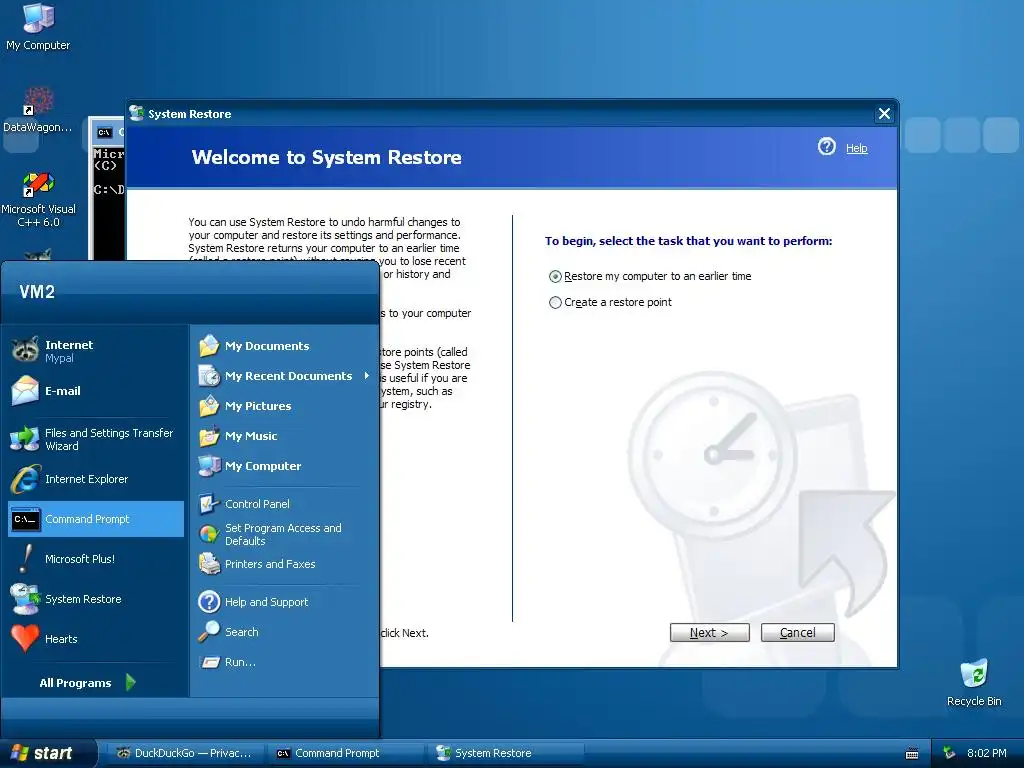The height and width of the screenshot is (768, 1024).
Task: Click the Command Prompt window title bar icon
Action: tap(104, 133)
